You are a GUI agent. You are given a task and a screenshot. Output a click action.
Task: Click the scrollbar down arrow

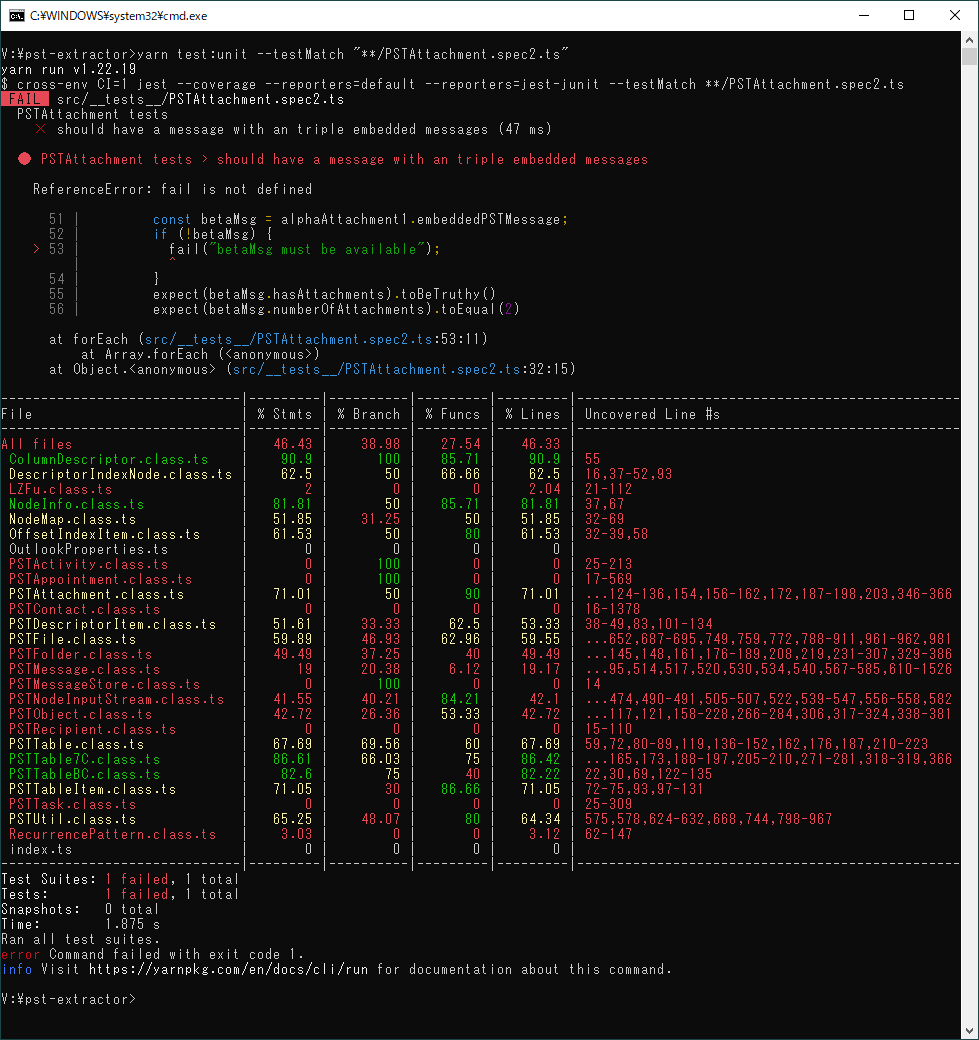tap(969, 1031)
